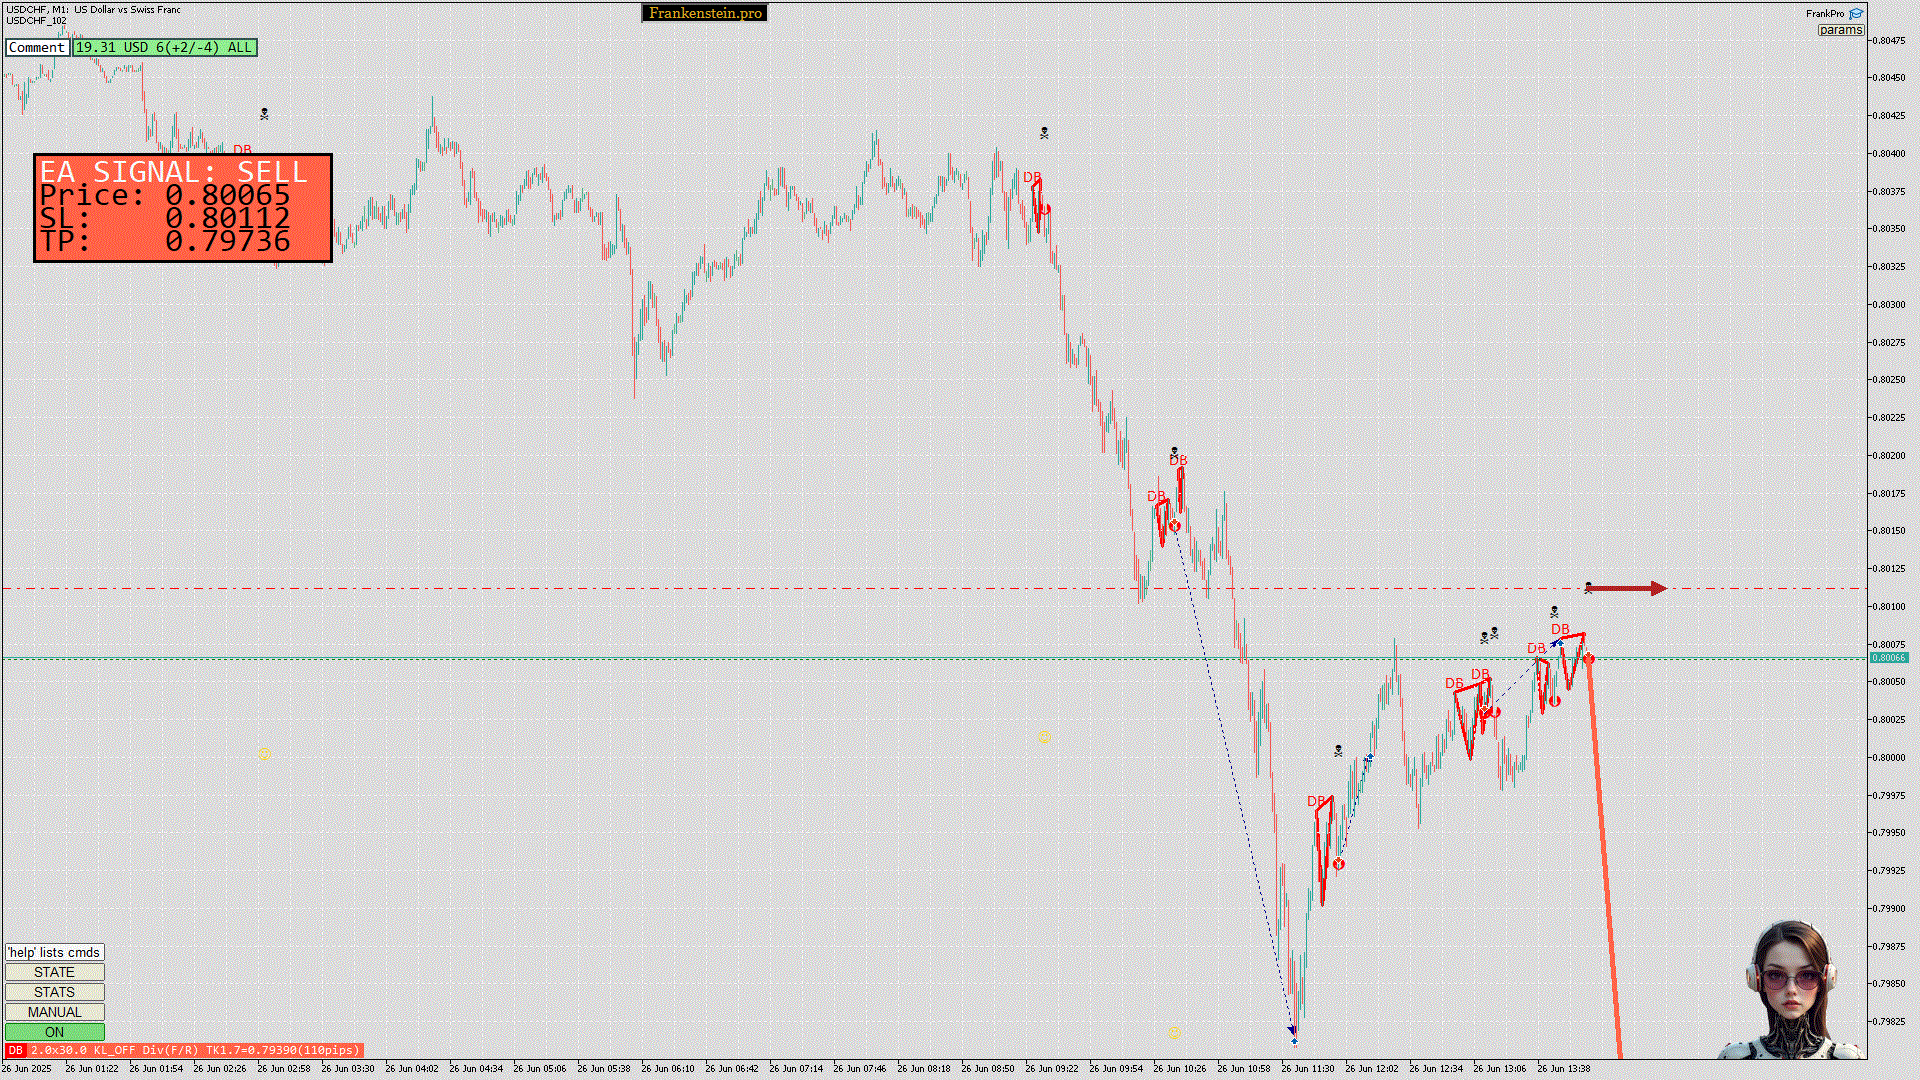Click the green profit summary label
Viewport: 1920px width, 1080px height.
click(164, 47)
